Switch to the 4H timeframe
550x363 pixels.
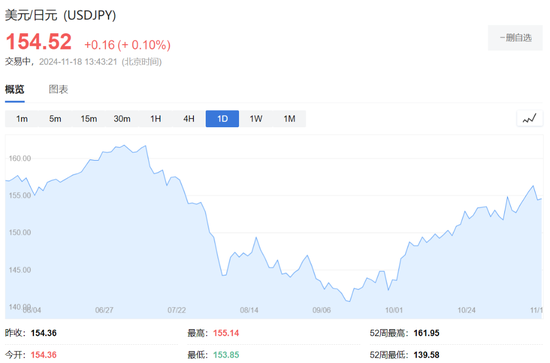[x=189, y=119]
